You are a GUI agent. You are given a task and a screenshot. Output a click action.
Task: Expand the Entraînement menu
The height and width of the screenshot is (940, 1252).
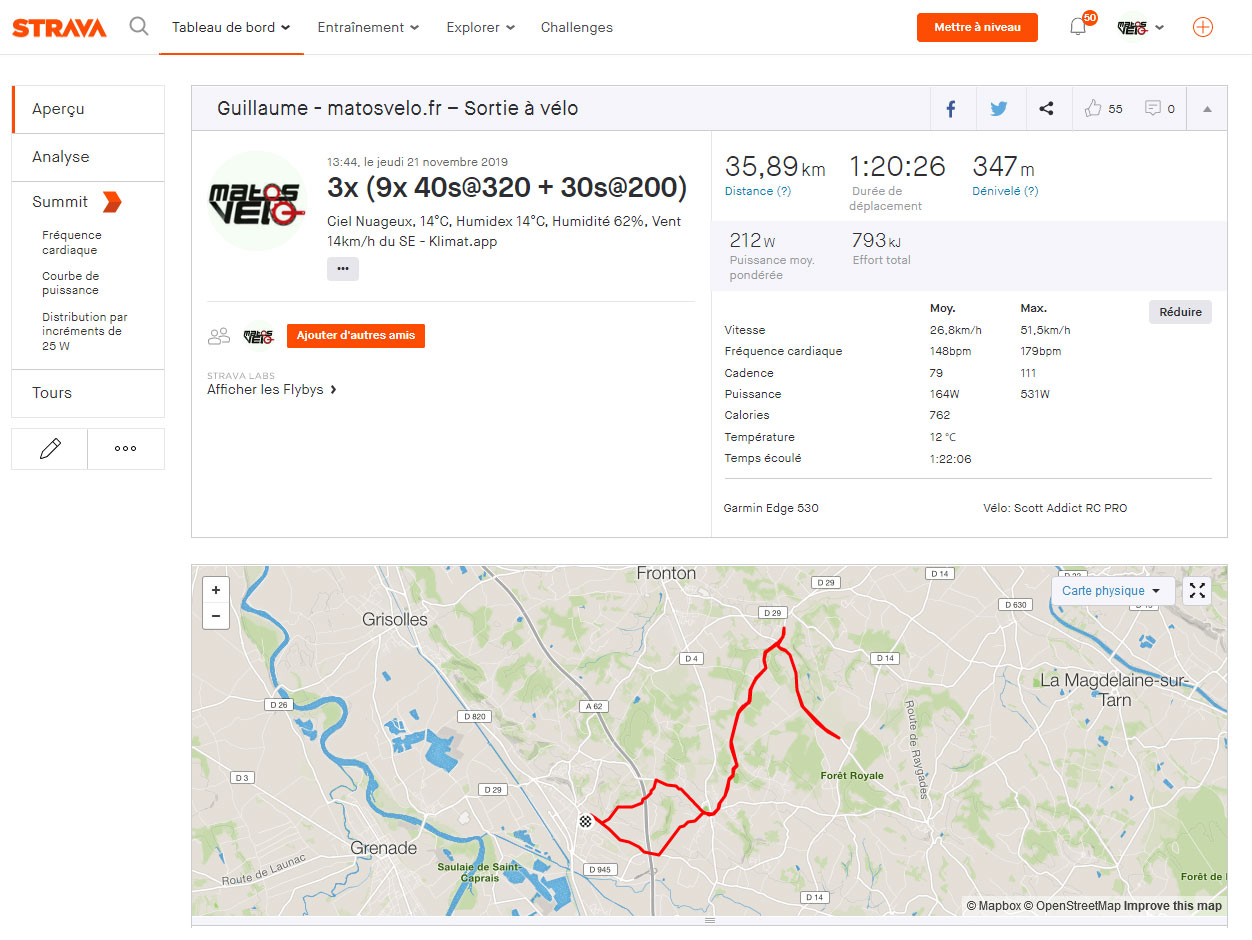pos(368,27)
